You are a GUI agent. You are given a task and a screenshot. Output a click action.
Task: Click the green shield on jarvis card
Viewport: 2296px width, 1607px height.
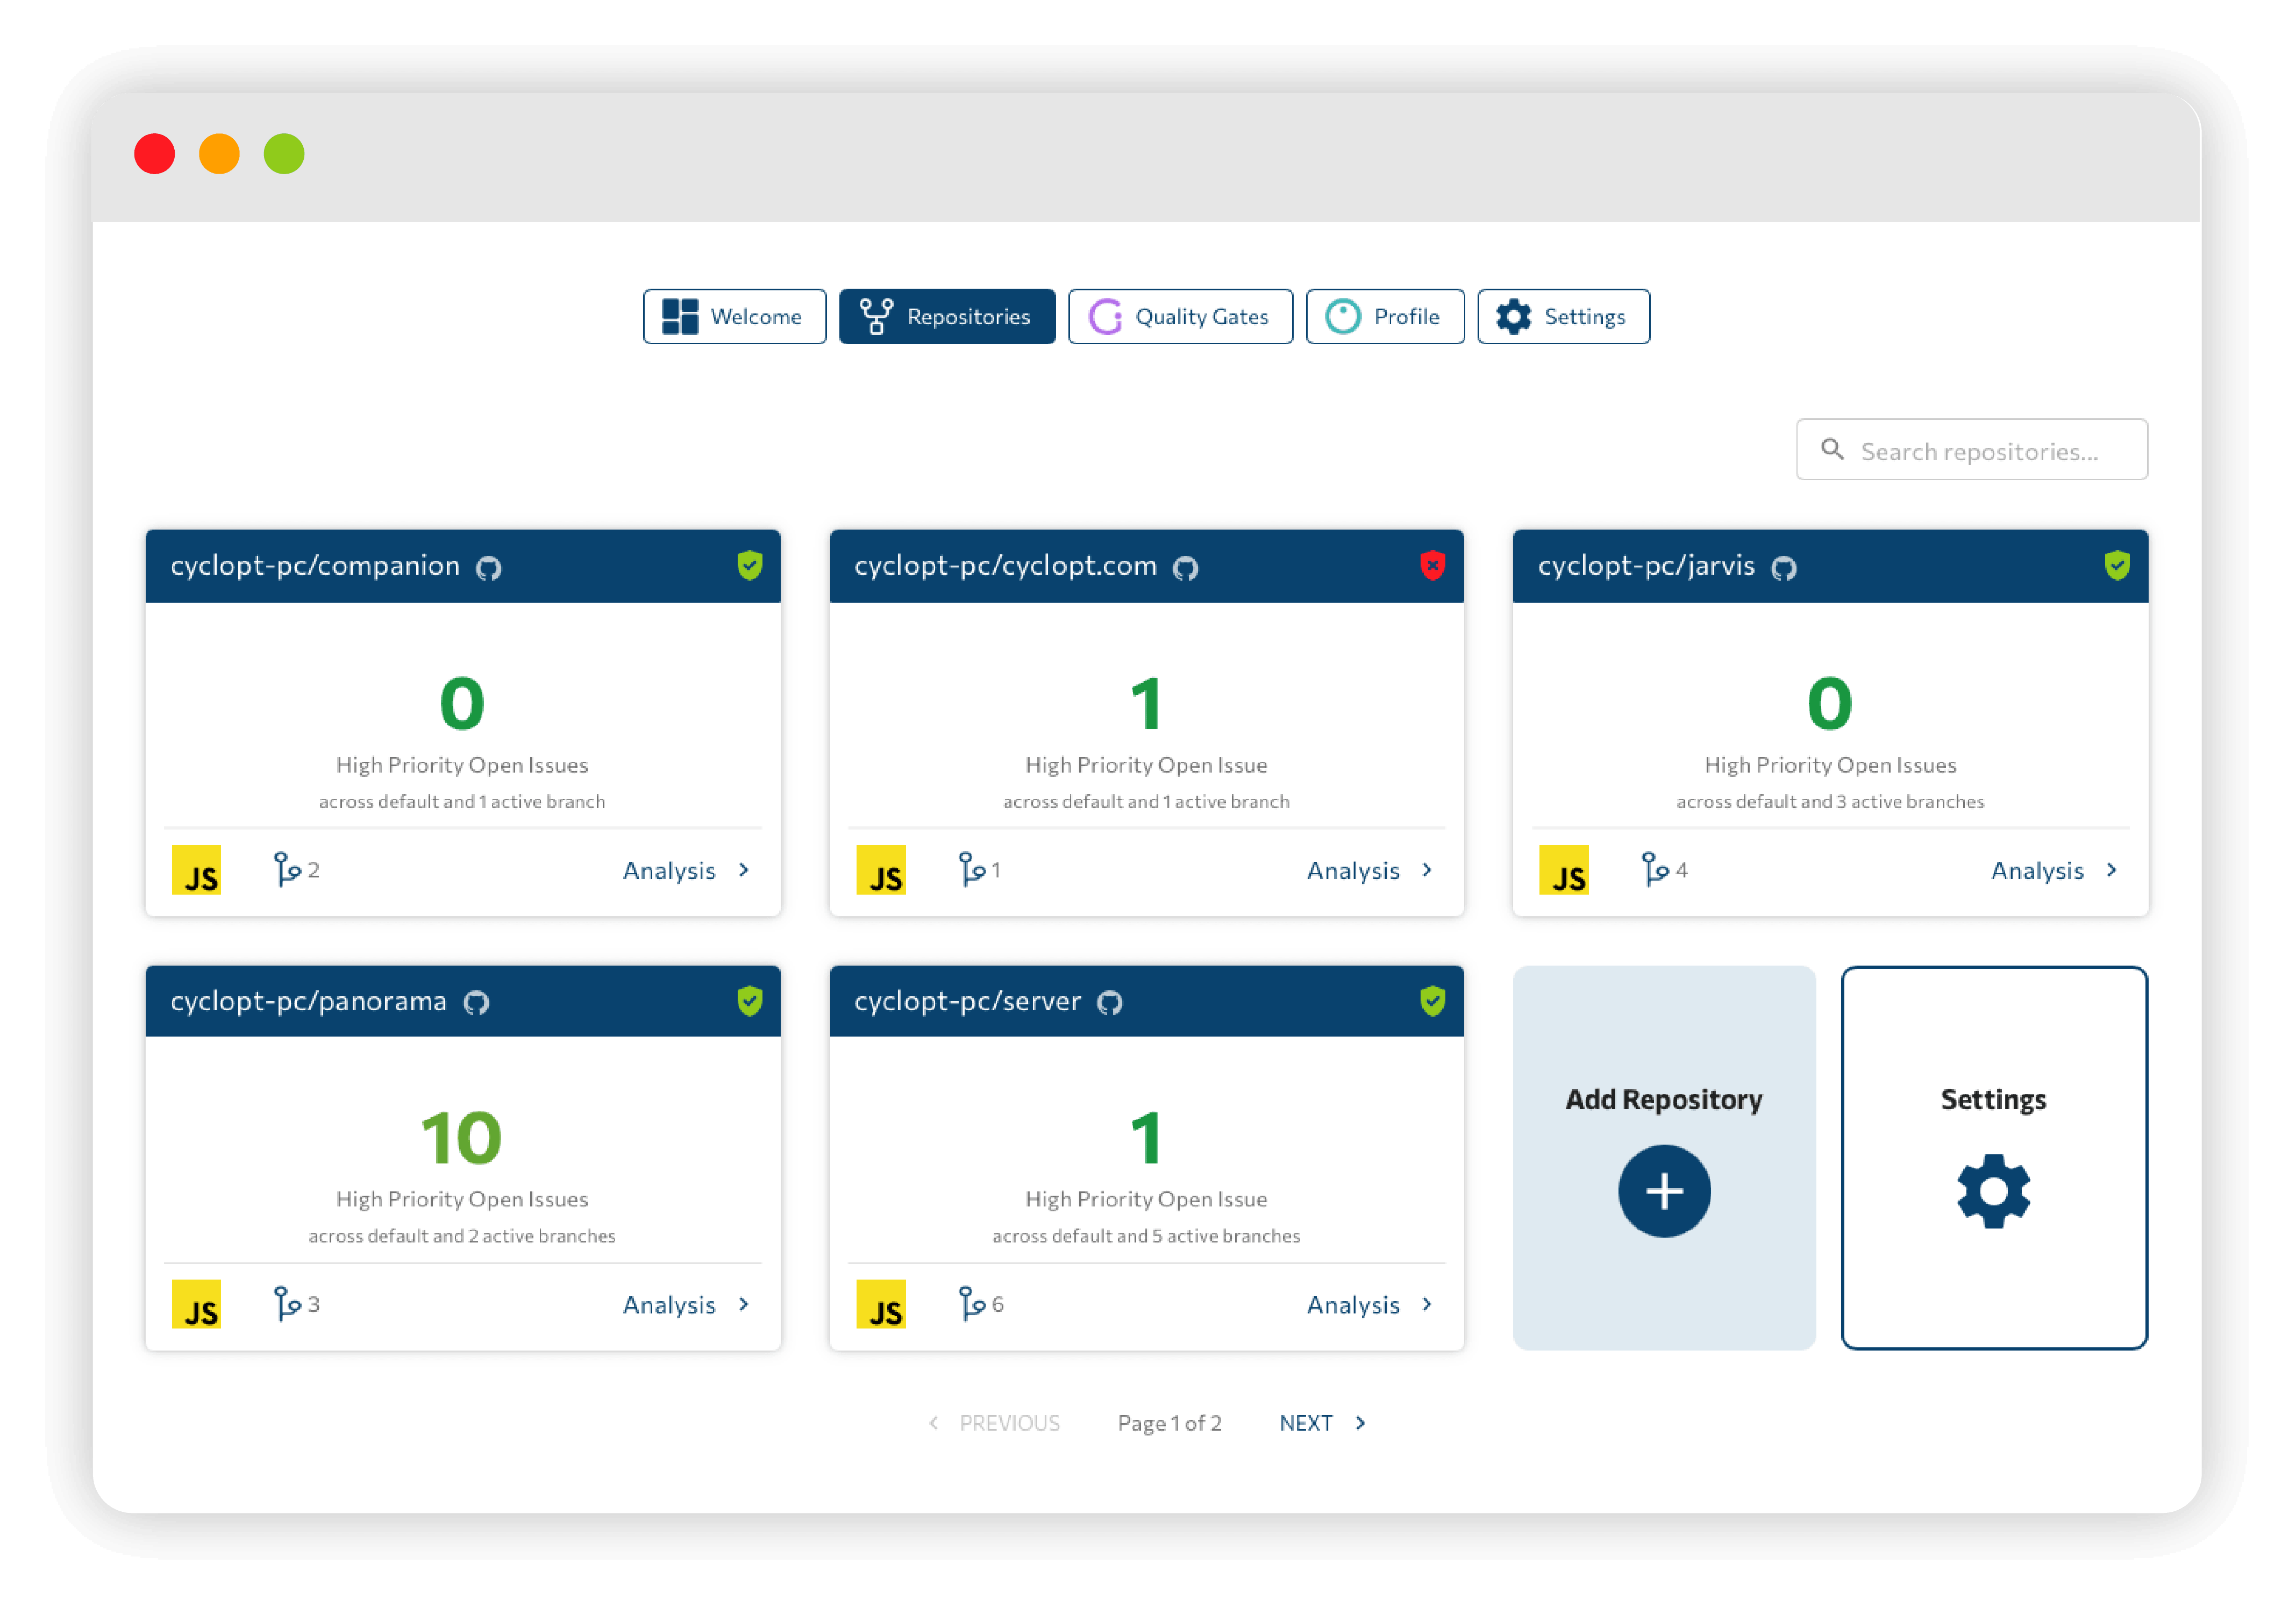[x=2116, y=565]
